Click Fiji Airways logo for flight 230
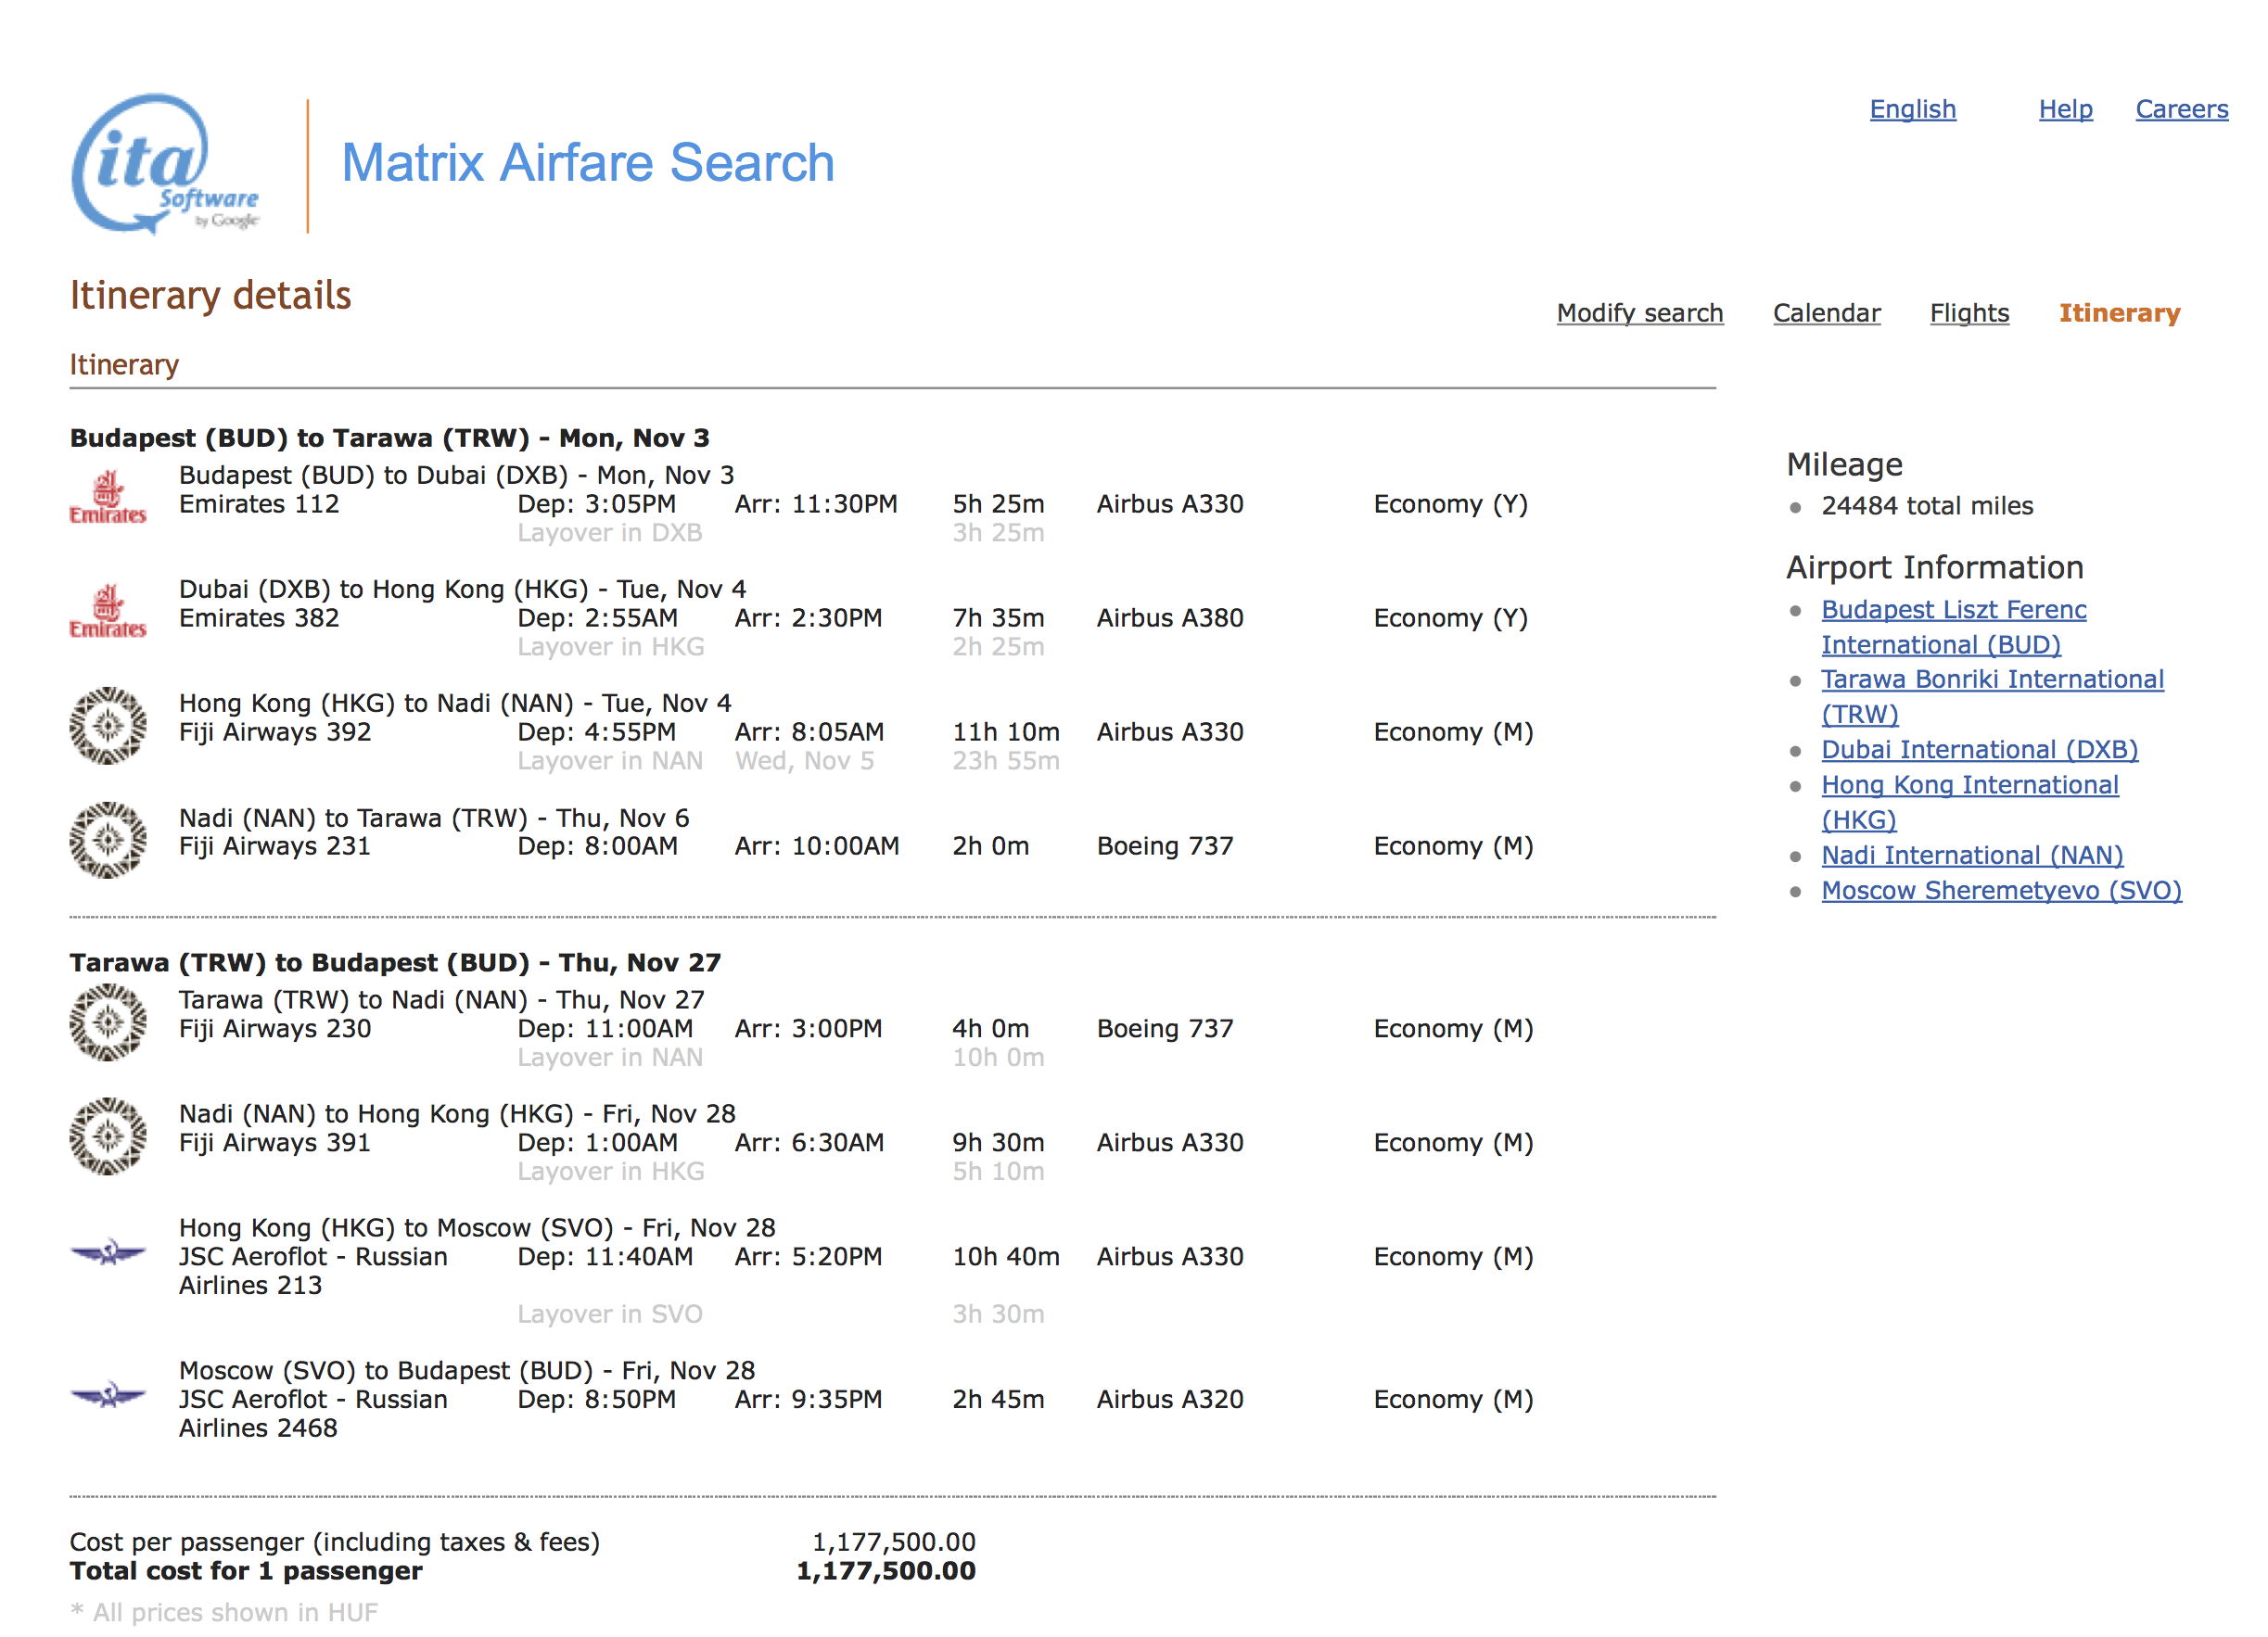The image size is (2268, 1637). (108, 1022)
